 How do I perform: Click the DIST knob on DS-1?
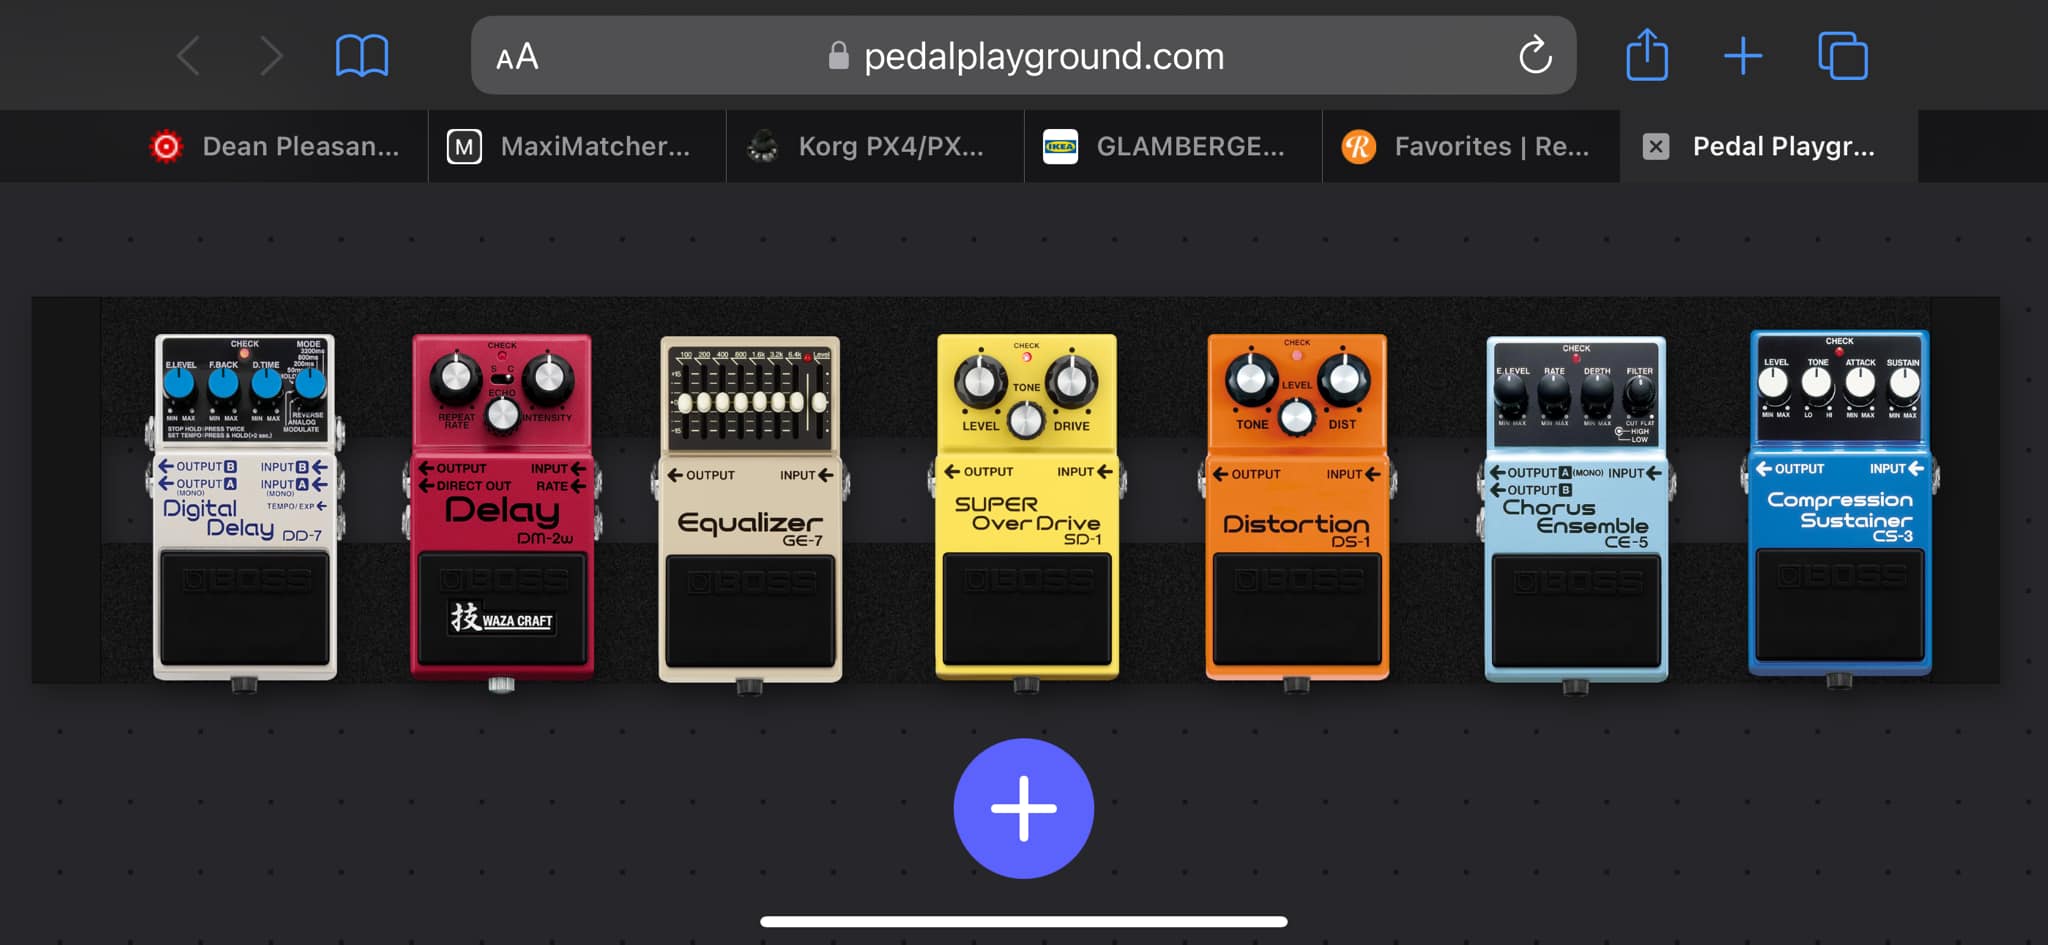tap(1343, 379)
